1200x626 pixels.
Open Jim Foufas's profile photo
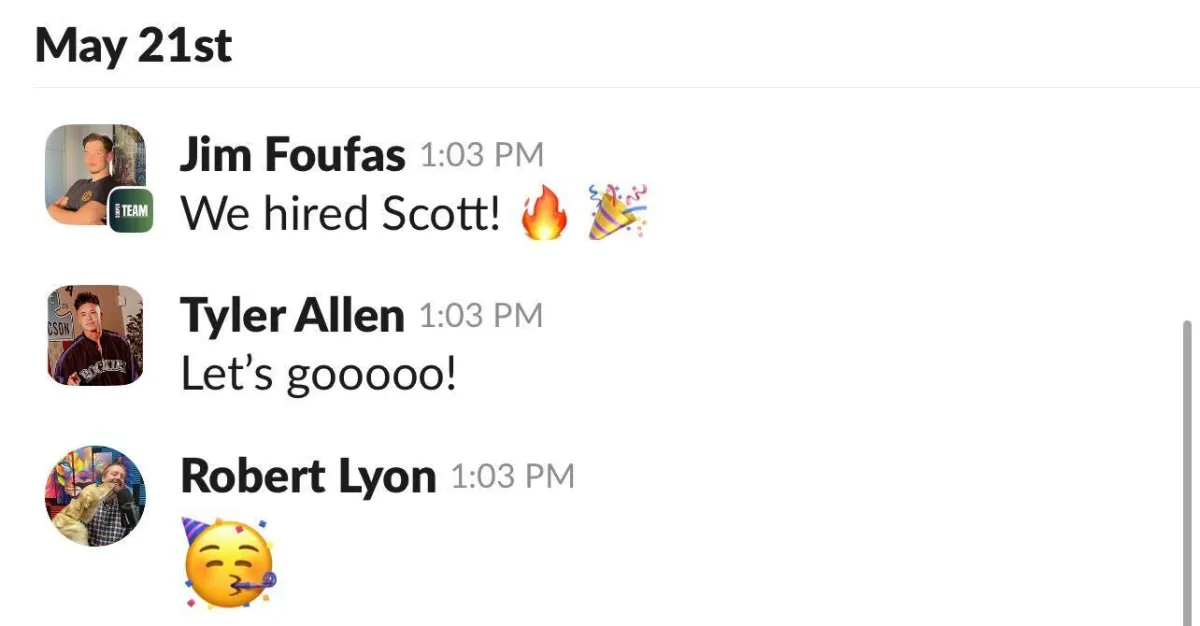tap(96, 175)
